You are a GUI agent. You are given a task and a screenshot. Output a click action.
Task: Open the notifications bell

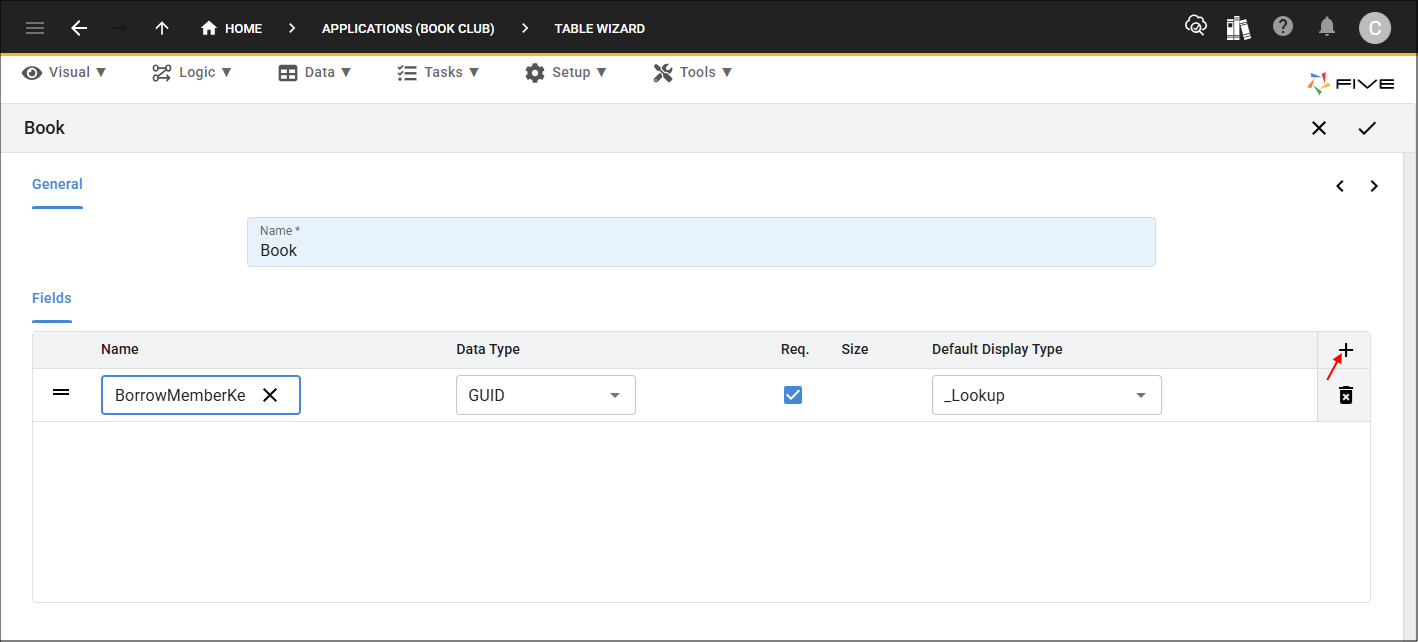point(1327,27)
